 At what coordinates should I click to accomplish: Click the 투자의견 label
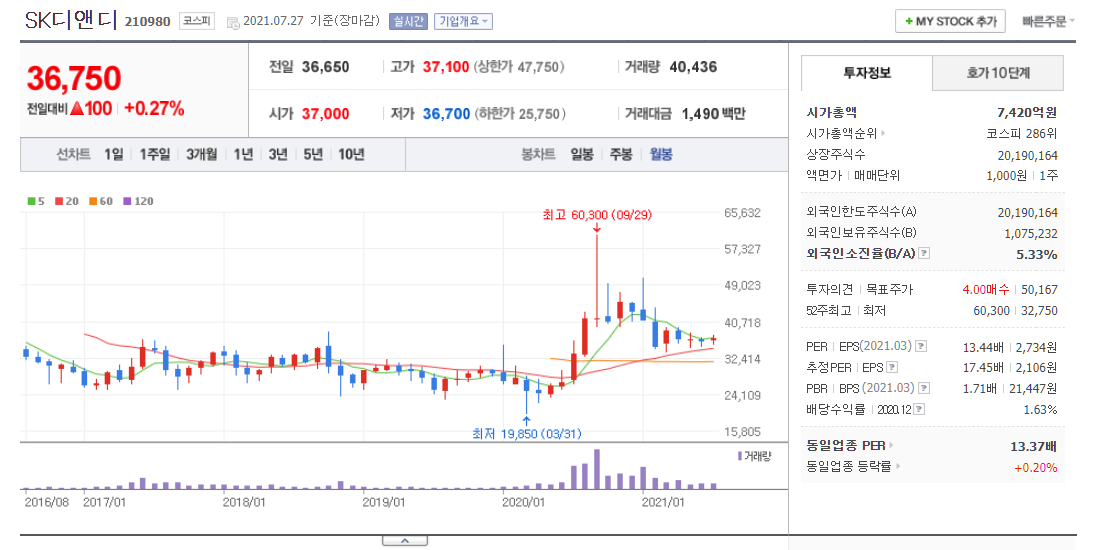click(x=830, y=289)
